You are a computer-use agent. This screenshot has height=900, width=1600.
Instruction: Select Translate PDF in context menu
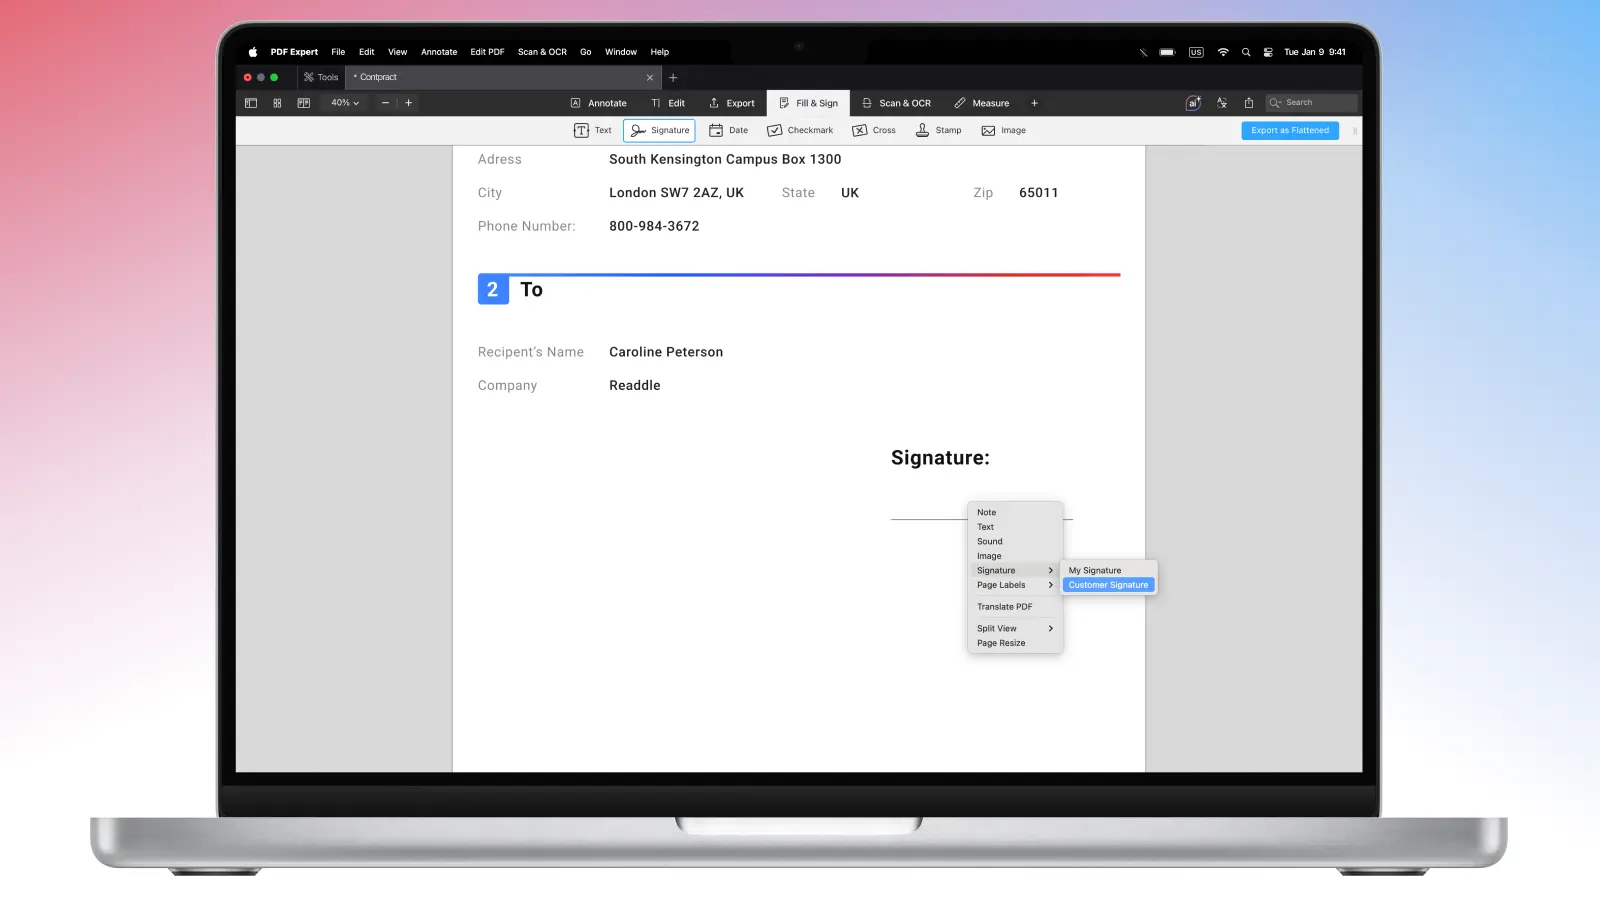(1004, 607)
